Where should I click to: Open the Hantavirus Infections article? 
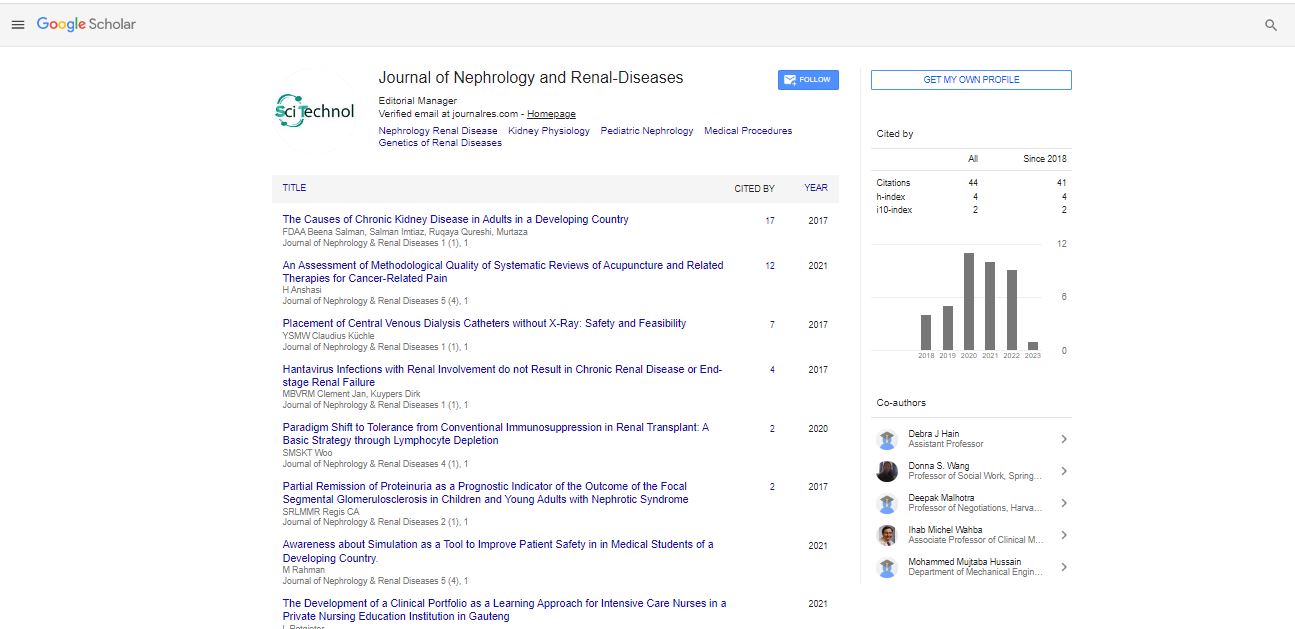[502, 376]
